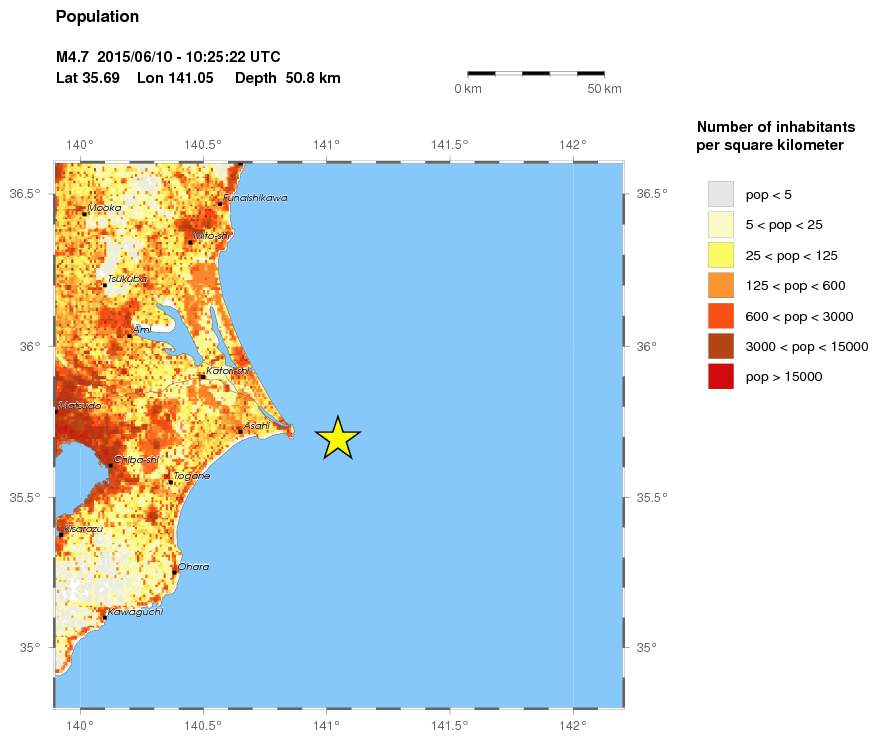Image resolution: width=878 pixels, height=740 pixels.
Task: Select the red 'pop > 15000' legend swatch
Action: click(x=720, y=377)
